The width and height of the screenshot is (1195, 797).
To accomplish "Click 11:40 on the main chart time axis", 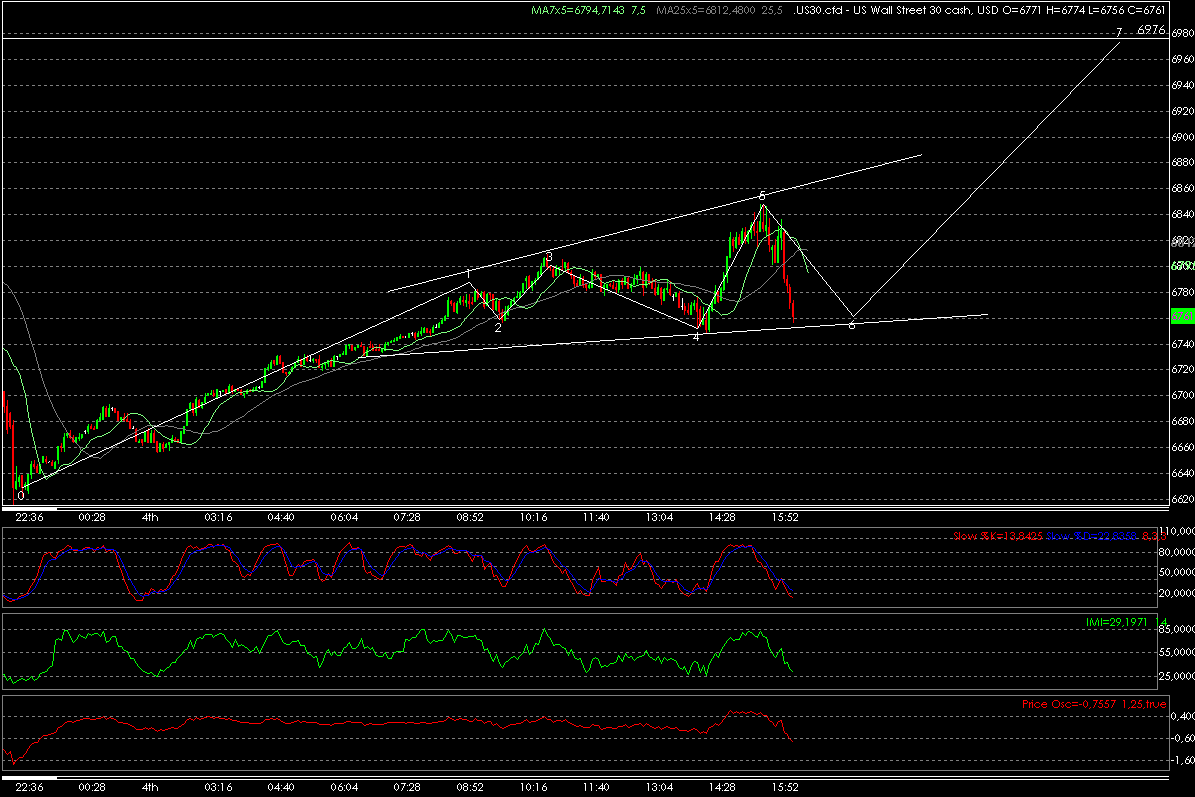I will [x=595, y=517].
